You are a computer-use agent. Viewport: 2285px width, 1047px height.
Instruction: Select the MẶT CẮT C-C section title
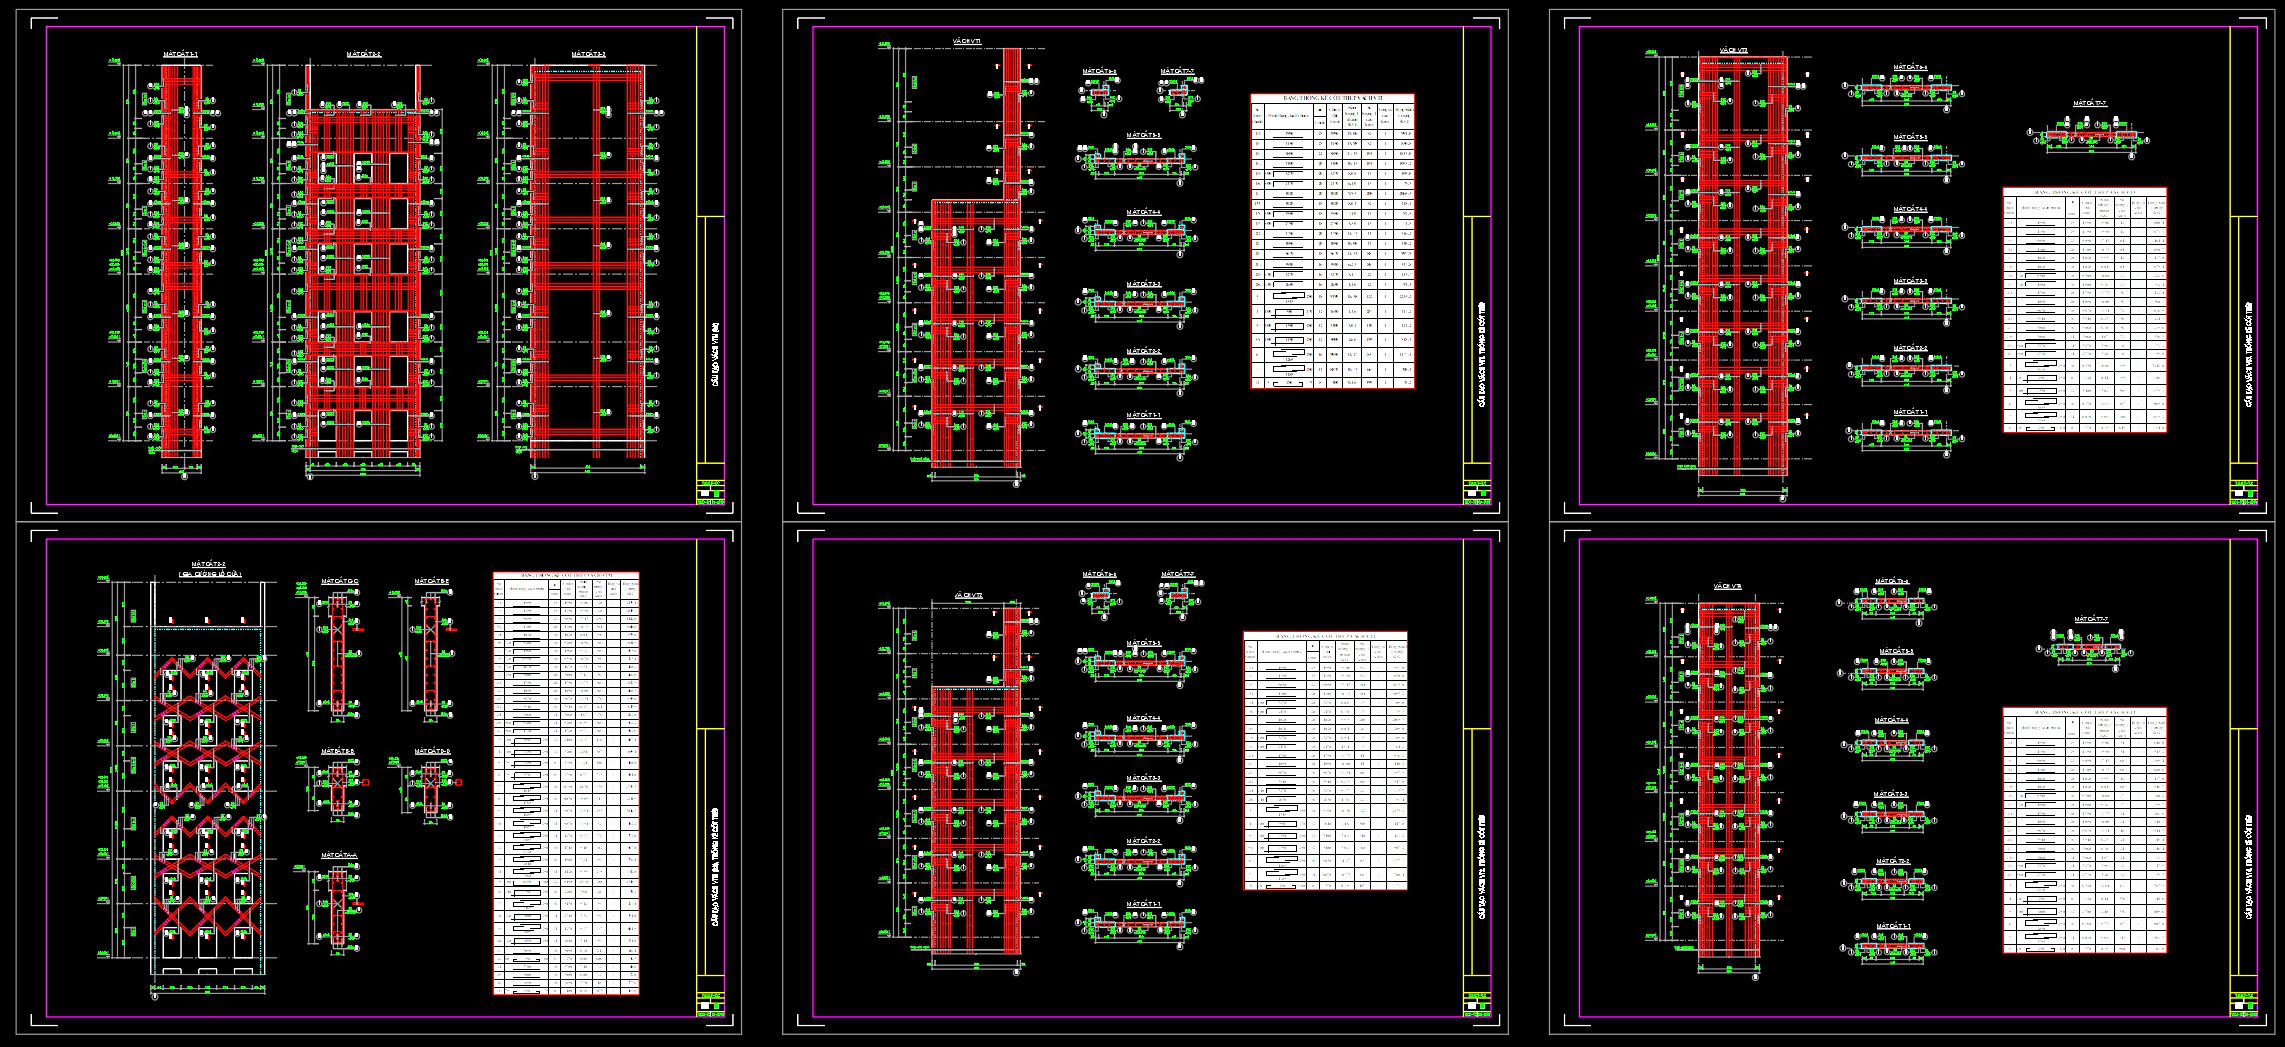pos(340,582)
